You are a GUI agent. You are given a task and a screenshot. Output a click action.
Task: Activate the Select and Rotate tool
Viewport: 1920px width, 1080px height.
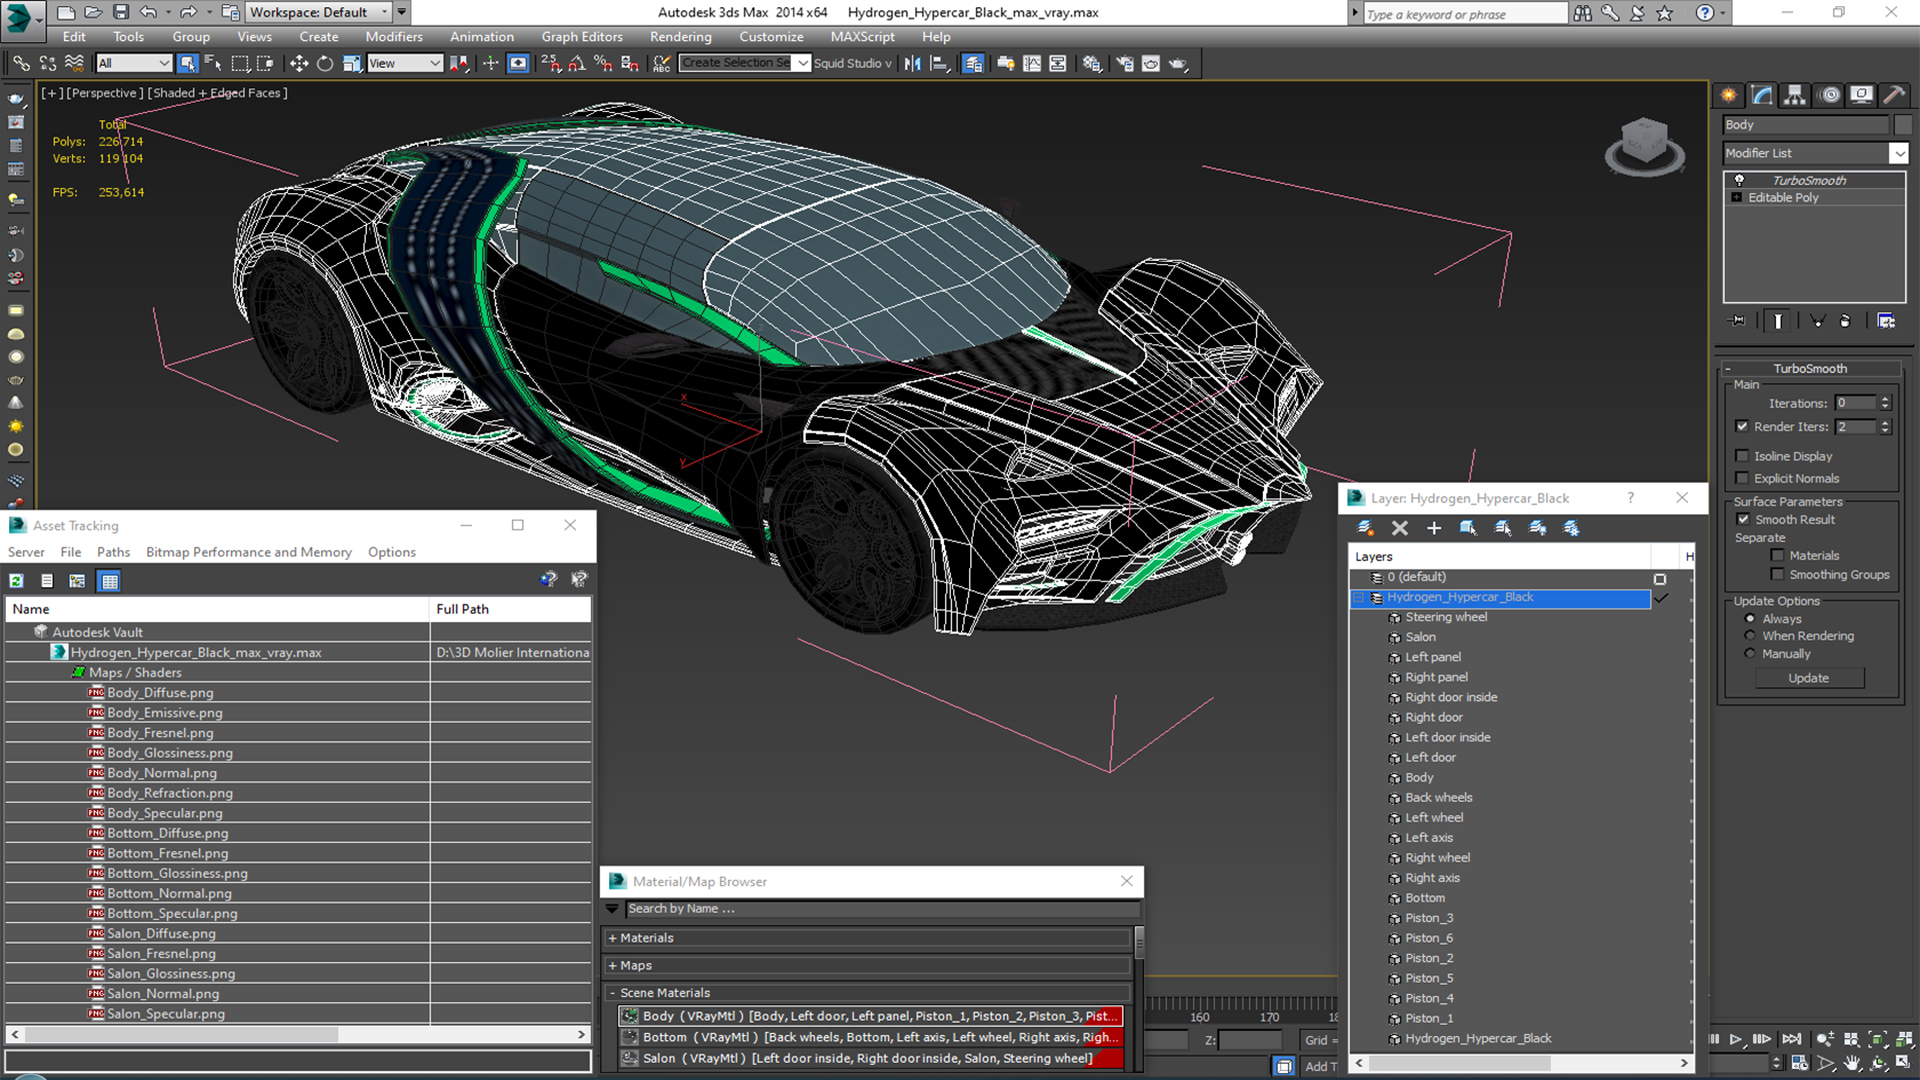(x=325, y=63)
